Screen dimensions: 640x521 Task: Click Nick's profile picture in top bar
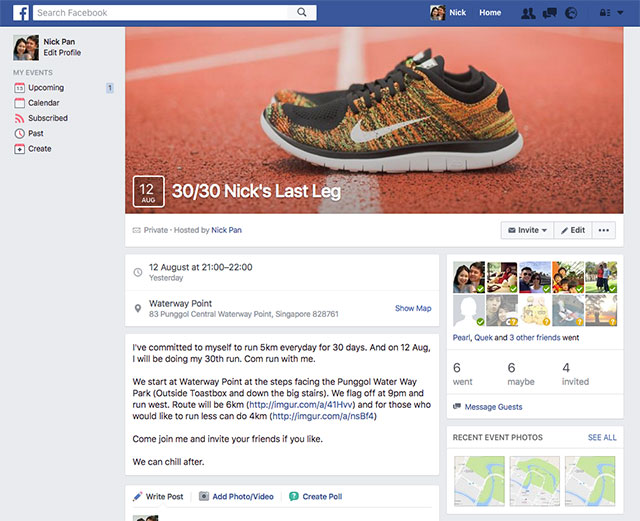(438, 13)
